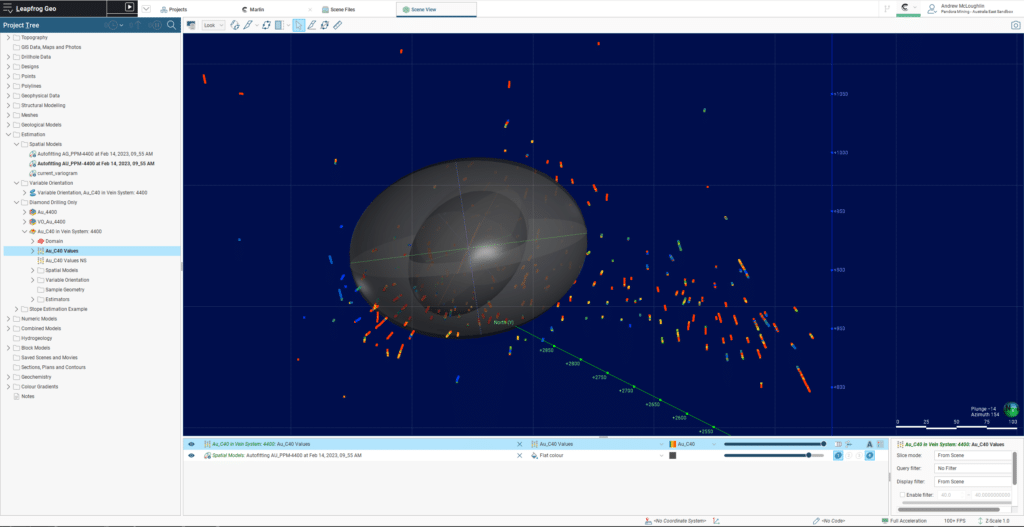Image resolution: width=1024 pixels, height=527 pixels.
Task: Enable the filter checkbox in properties panel
Action: pos(903,494)
